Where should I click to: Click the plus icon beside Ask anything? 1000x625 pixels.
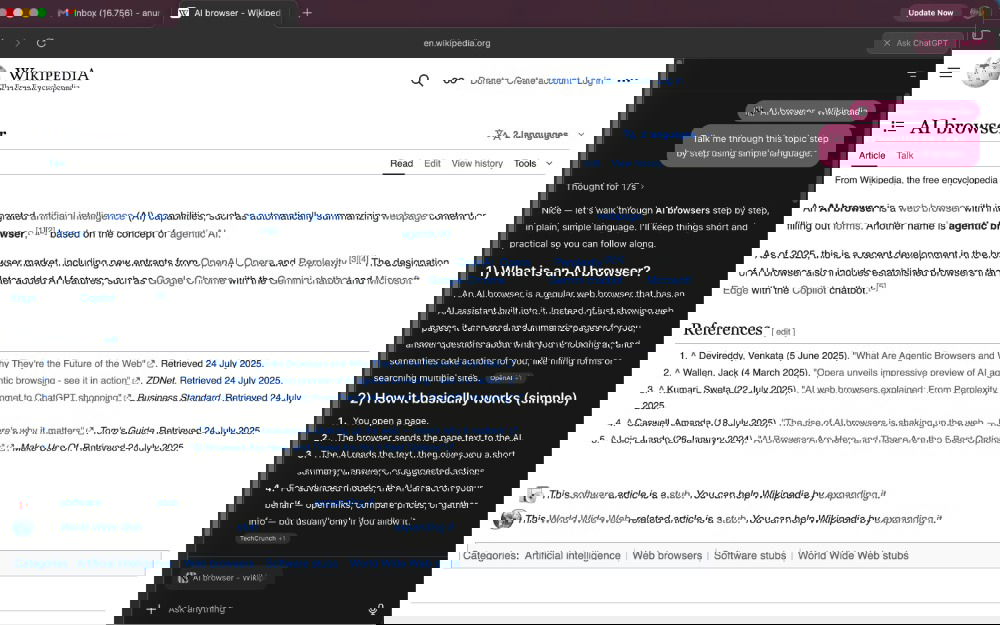point(151,609)
